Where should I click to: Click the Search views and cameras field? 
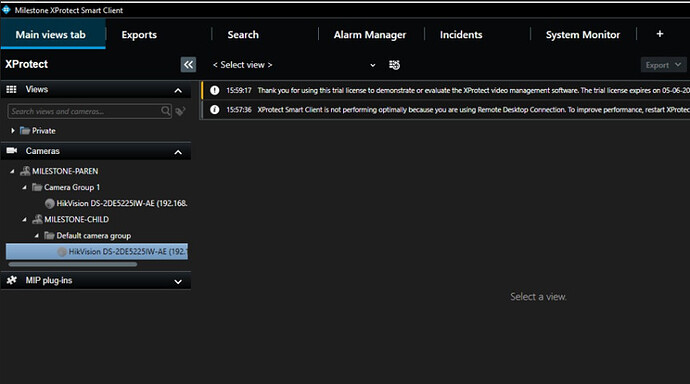[89, 111]
